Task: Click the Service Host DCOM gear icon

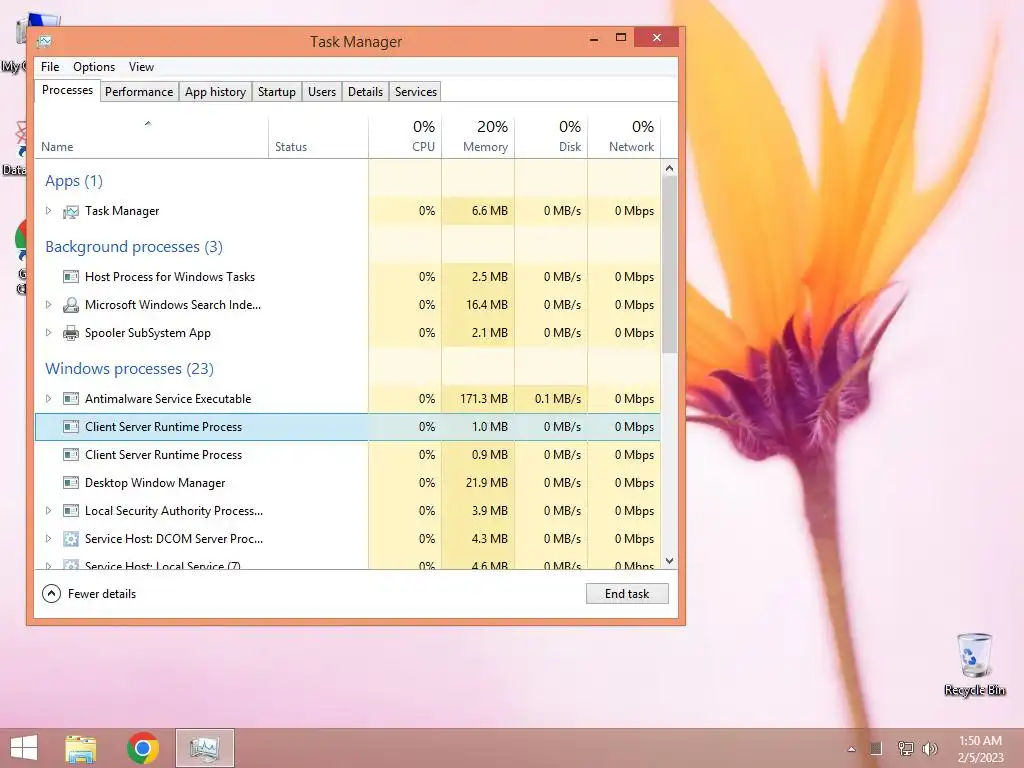Action: pyautogui.click(x=71, y=539)
